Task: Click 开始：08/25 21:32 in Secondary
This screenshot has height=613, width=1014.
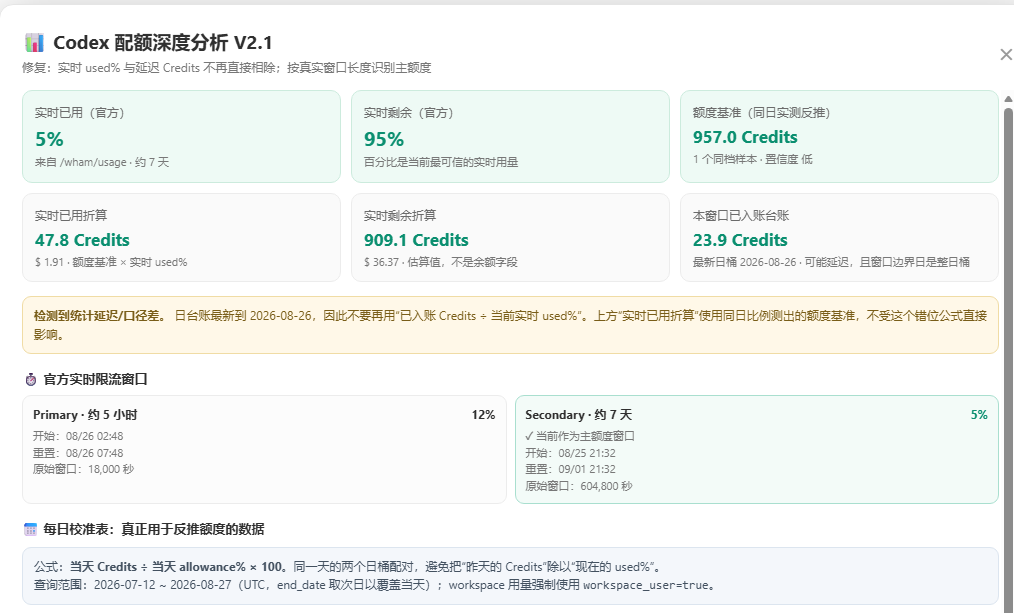Action: (570, 453)
